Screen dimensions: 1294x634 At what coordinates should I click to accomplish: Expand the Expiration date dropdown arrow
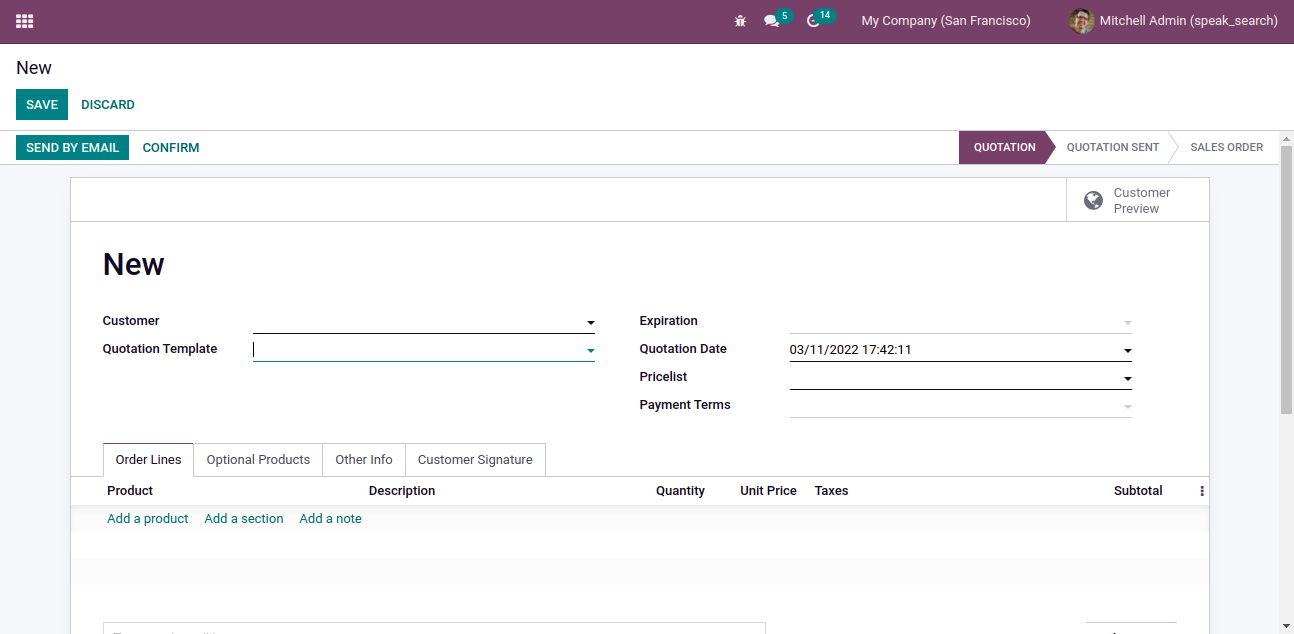coord(1128,323)
